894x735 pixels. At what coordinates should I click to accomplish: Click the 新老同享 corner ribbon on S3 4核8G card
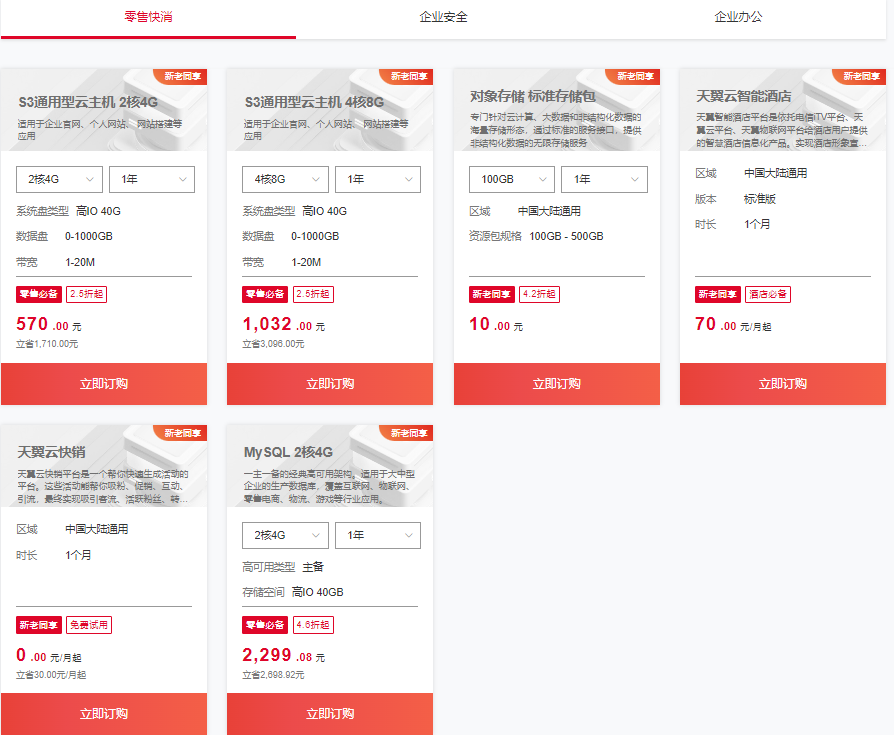pyautogui.click(x=408, y=76)
